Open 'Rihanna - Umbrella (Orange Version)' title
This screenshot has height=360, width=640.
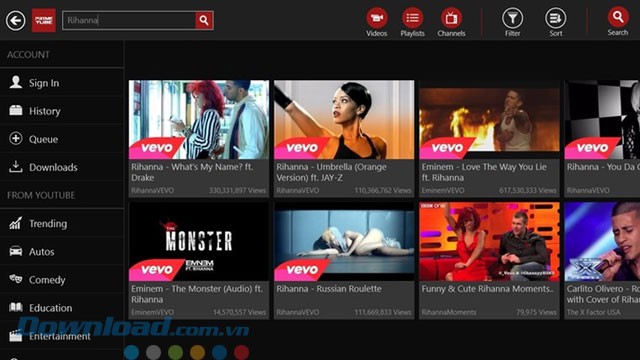coord(331,172)
